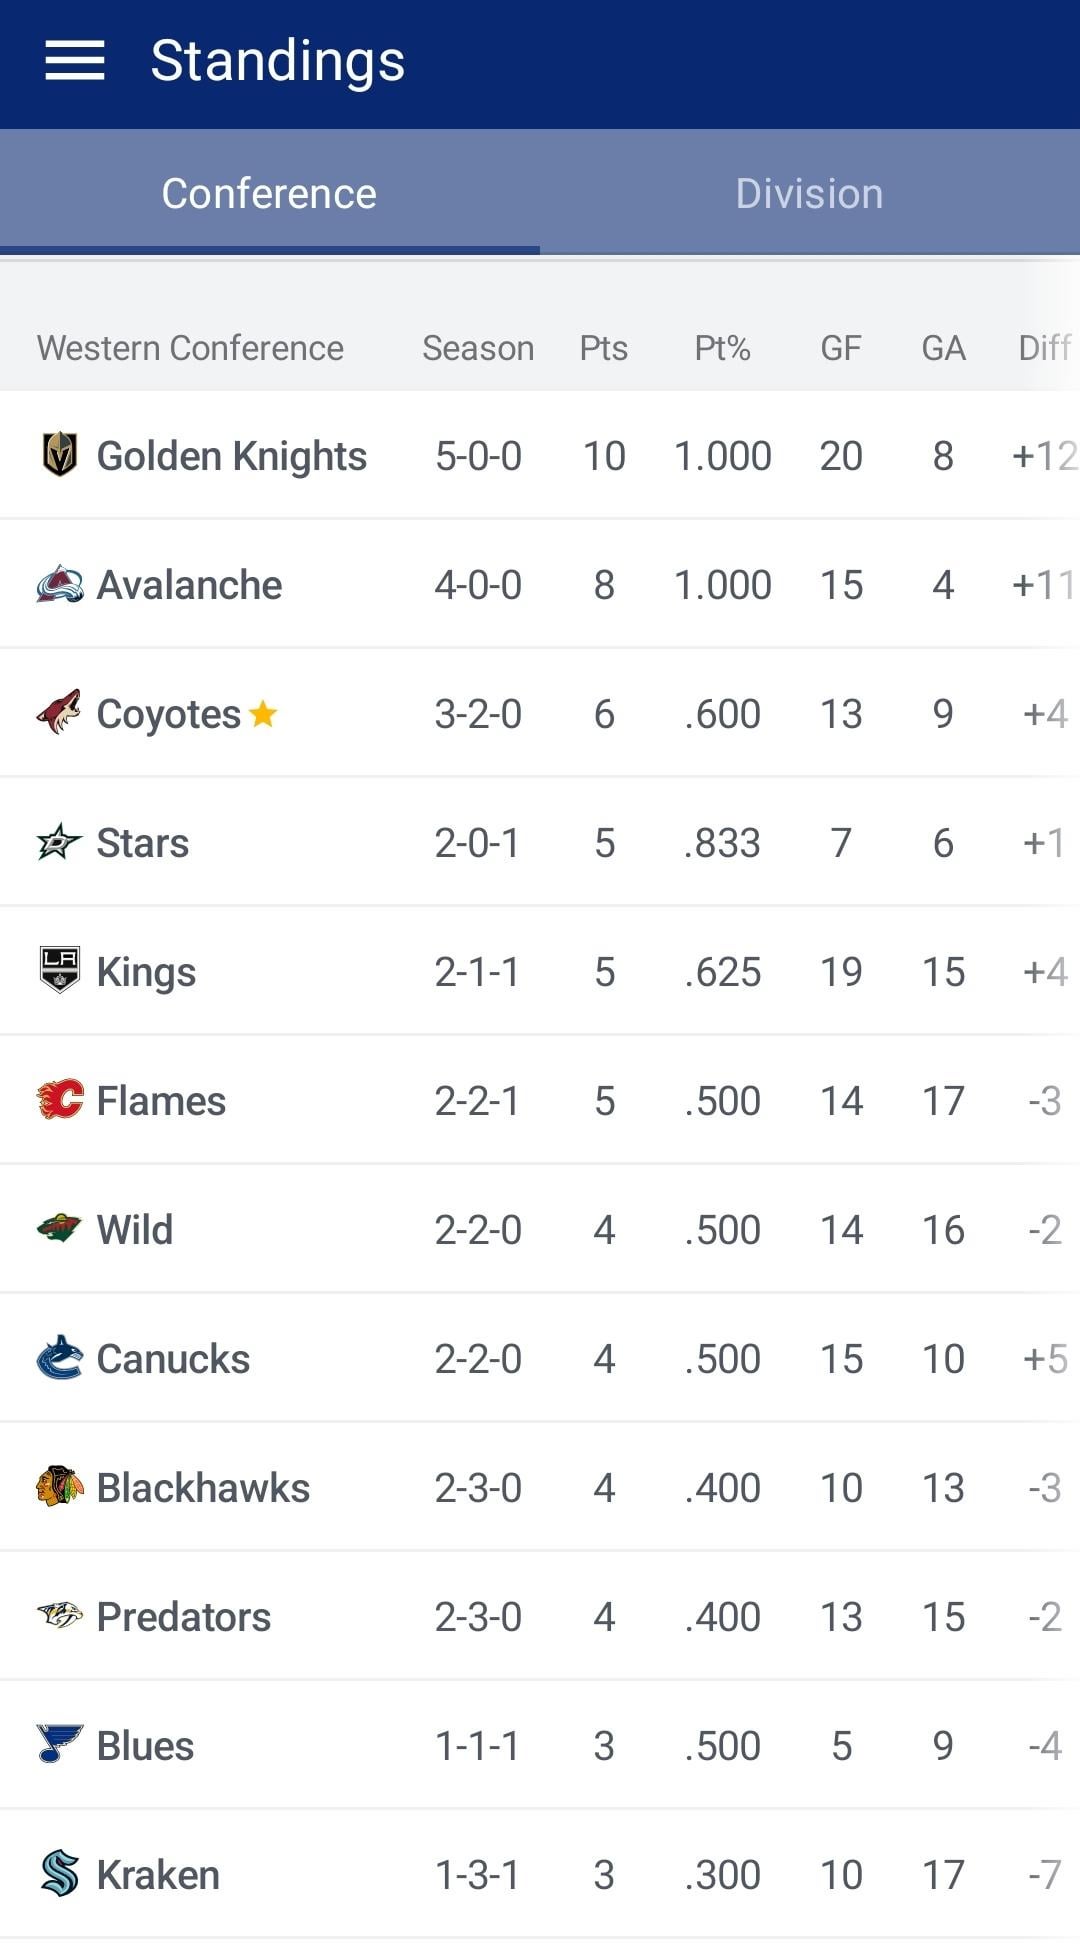
Task: Tap the Western Conference header label
Action: 190,348
